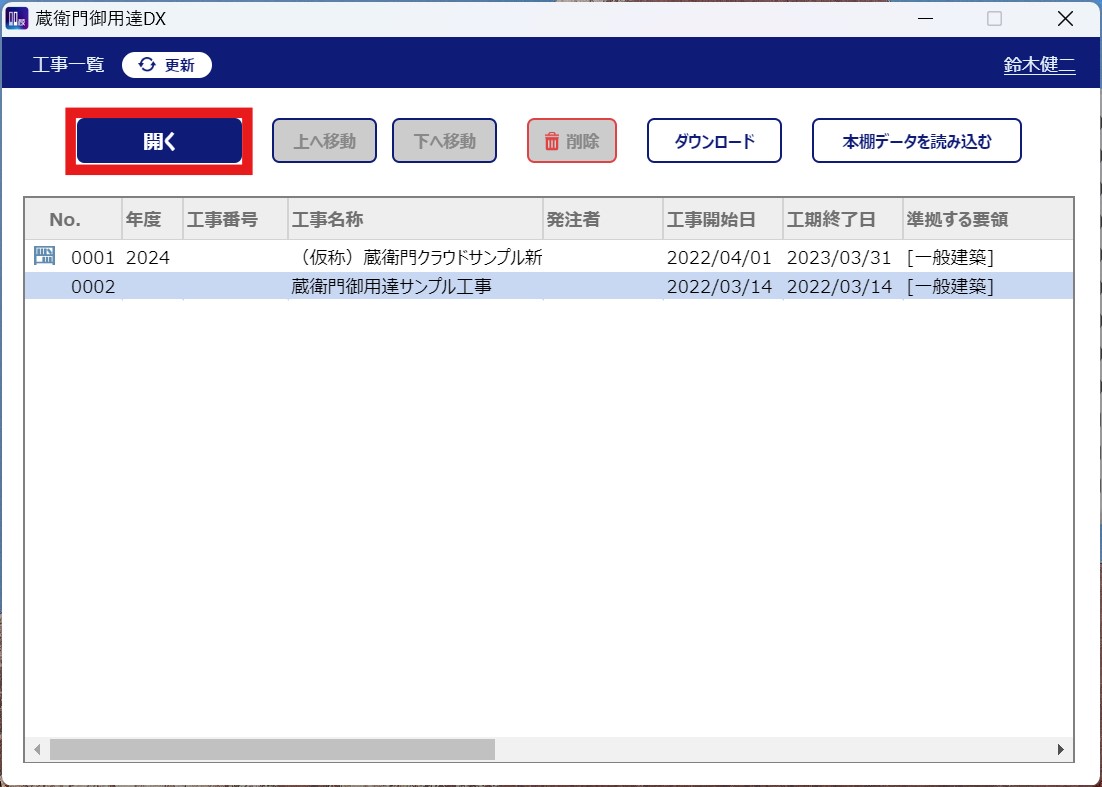The width and height of the screenshot is (1102, 787).
Task: Sort by No. column header
Action: pyautogui.click(x=73, y=219)
